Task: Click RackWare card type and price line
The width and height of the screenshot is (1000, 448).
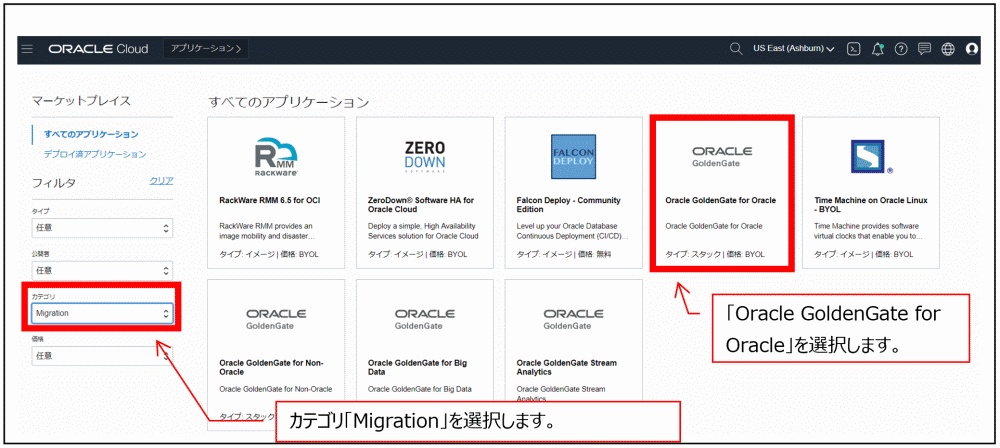Action: [268, 254]
